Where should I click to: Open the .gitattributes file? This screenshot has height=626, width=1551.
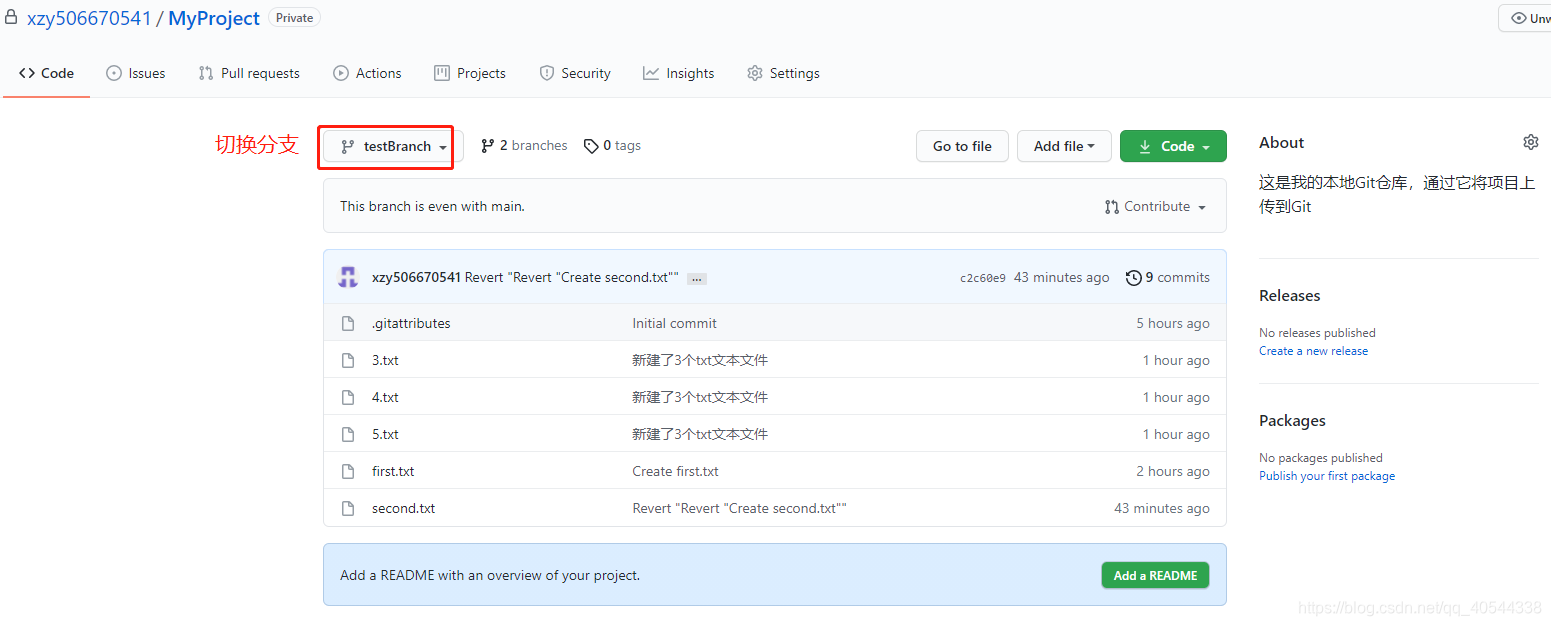point(411,323)
